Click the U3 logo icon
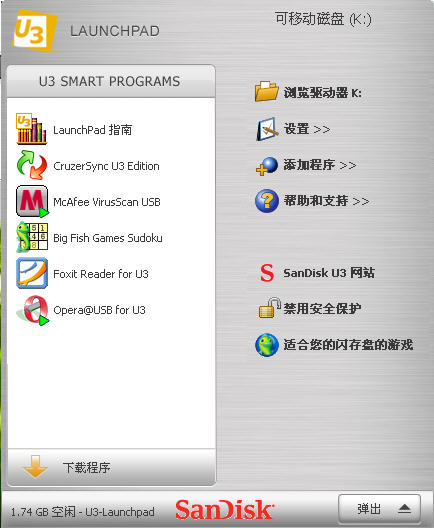434x528 pixels. point(35,30)
